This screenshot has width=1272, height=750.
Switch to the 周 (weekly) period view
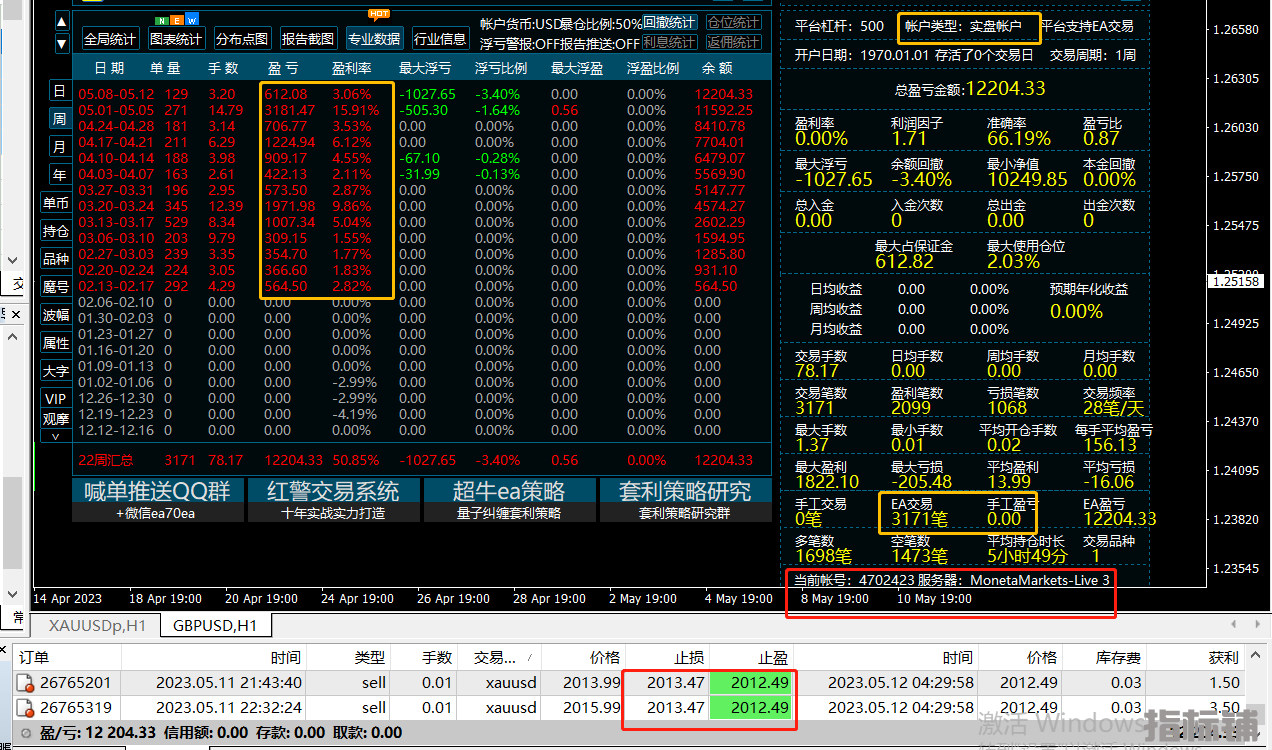coord(59,119)
